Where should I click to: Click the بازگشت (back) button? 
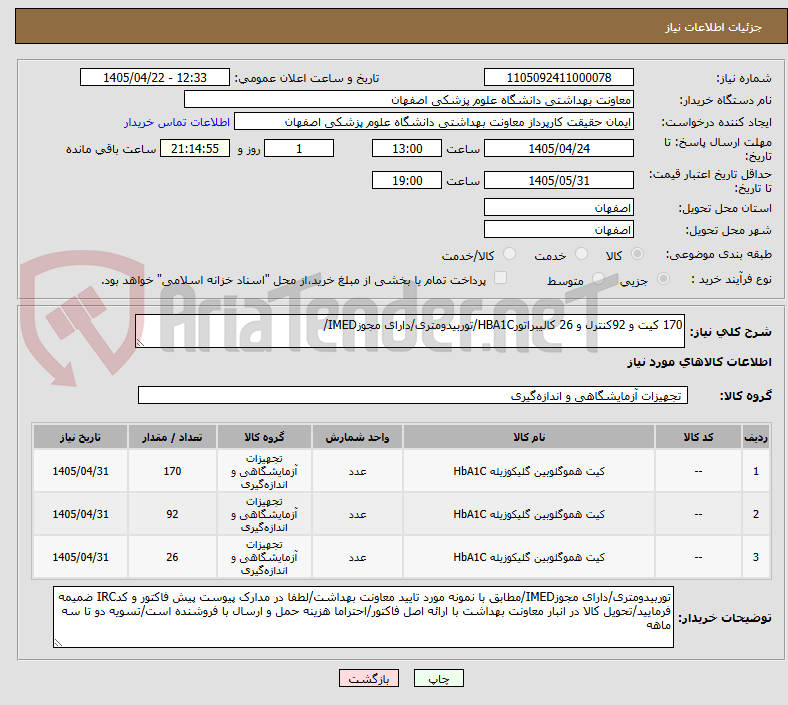369,678
